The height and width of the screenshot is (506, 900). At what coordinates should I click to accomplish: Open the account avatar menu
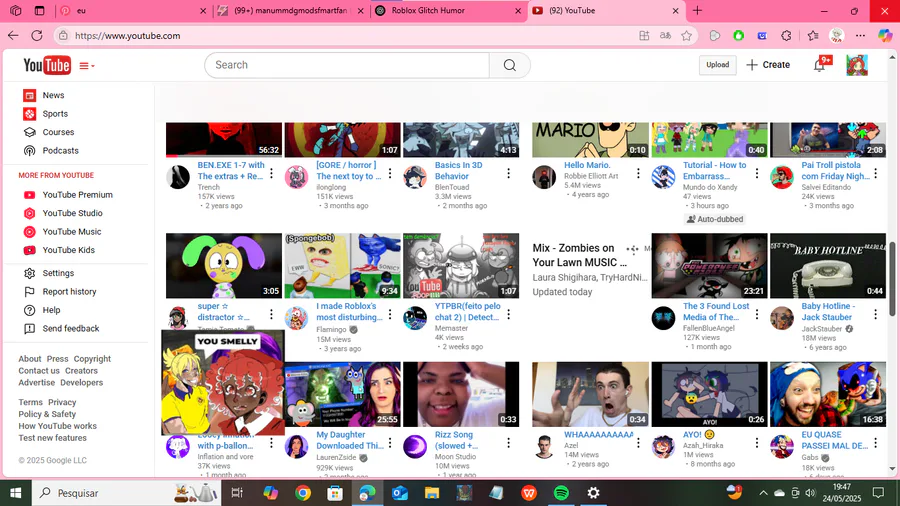(857, 65)
